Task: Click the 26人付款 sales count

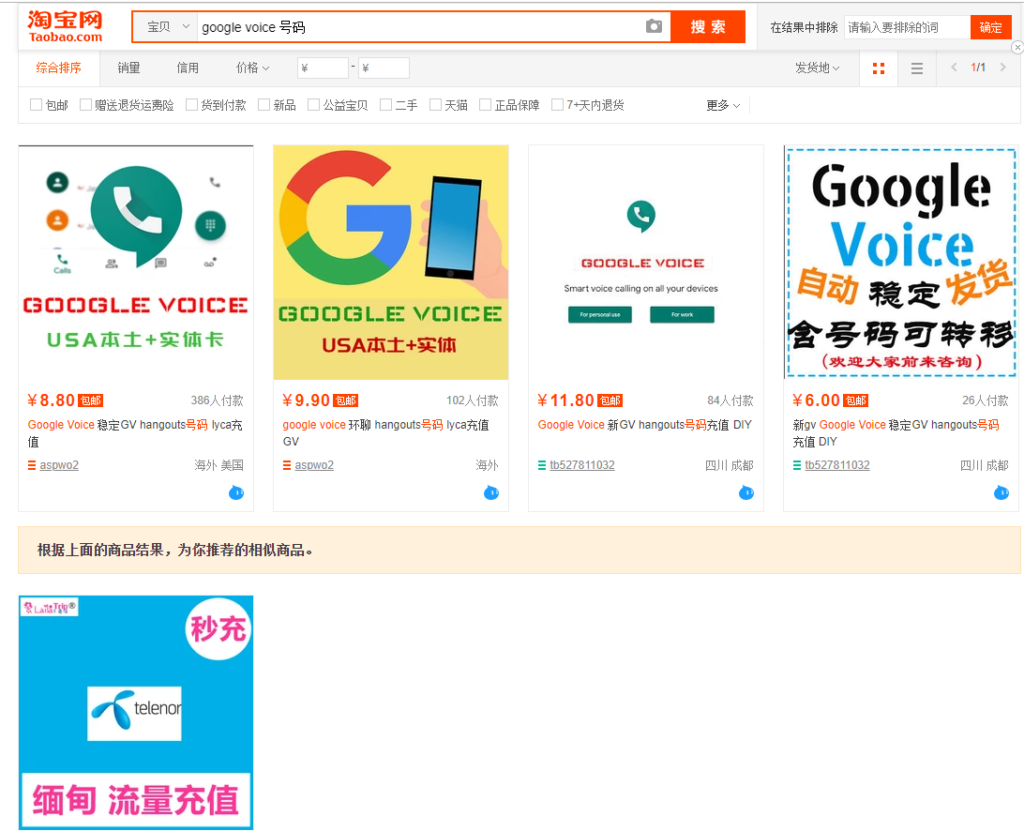Action: pyautogui.click(x=985, y=400)
